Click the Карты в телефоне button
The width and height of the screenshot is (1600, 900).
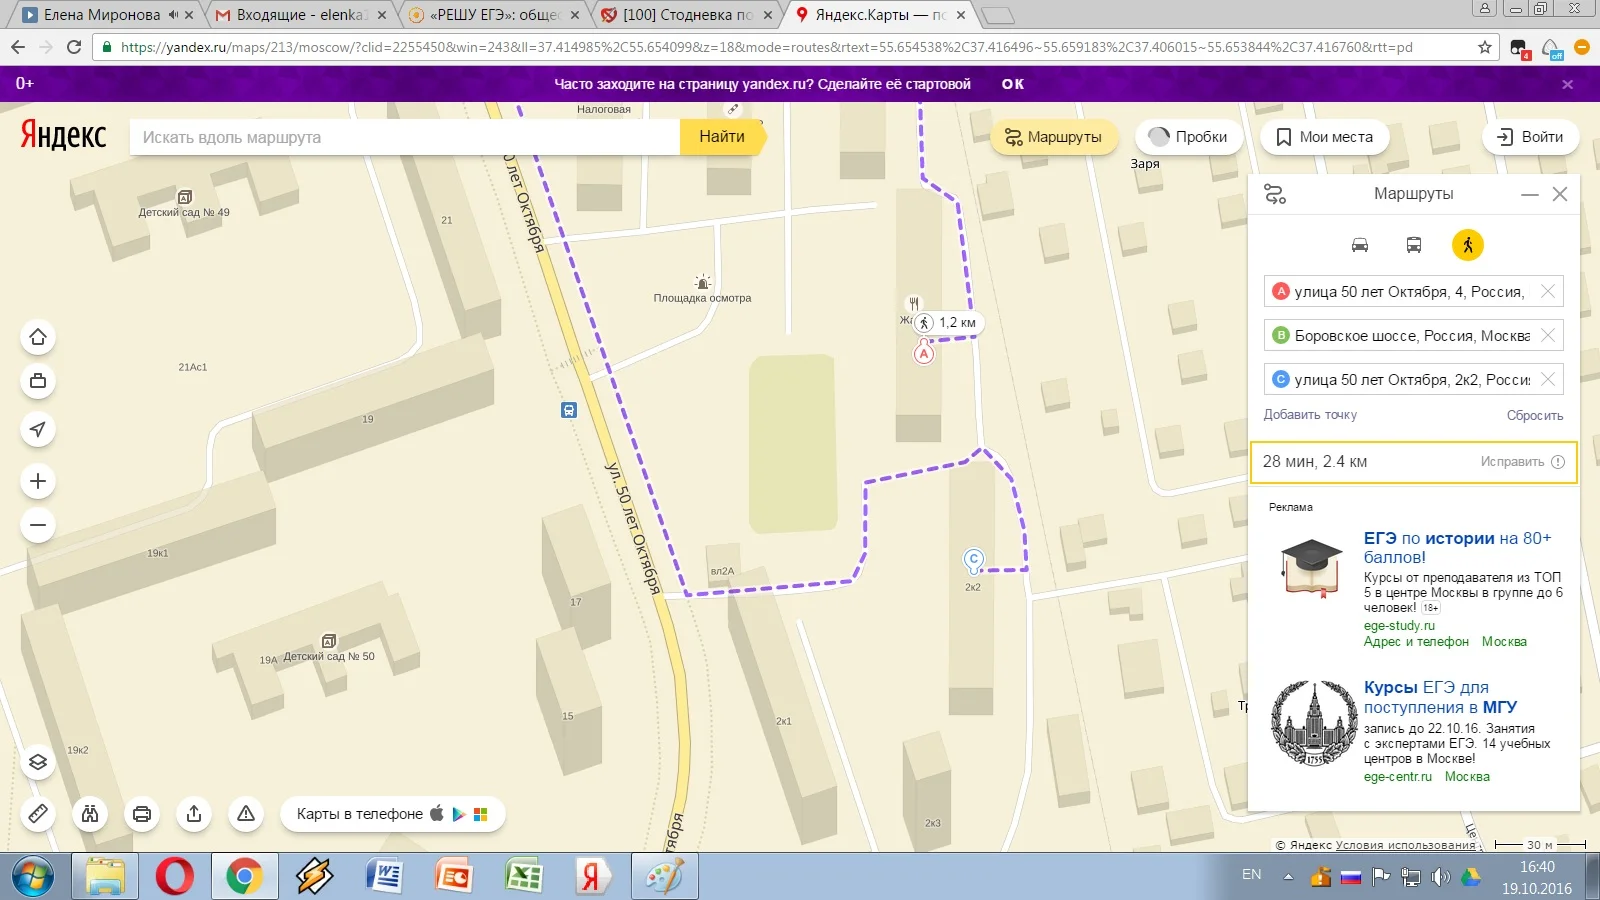click(x=392, y=814)
